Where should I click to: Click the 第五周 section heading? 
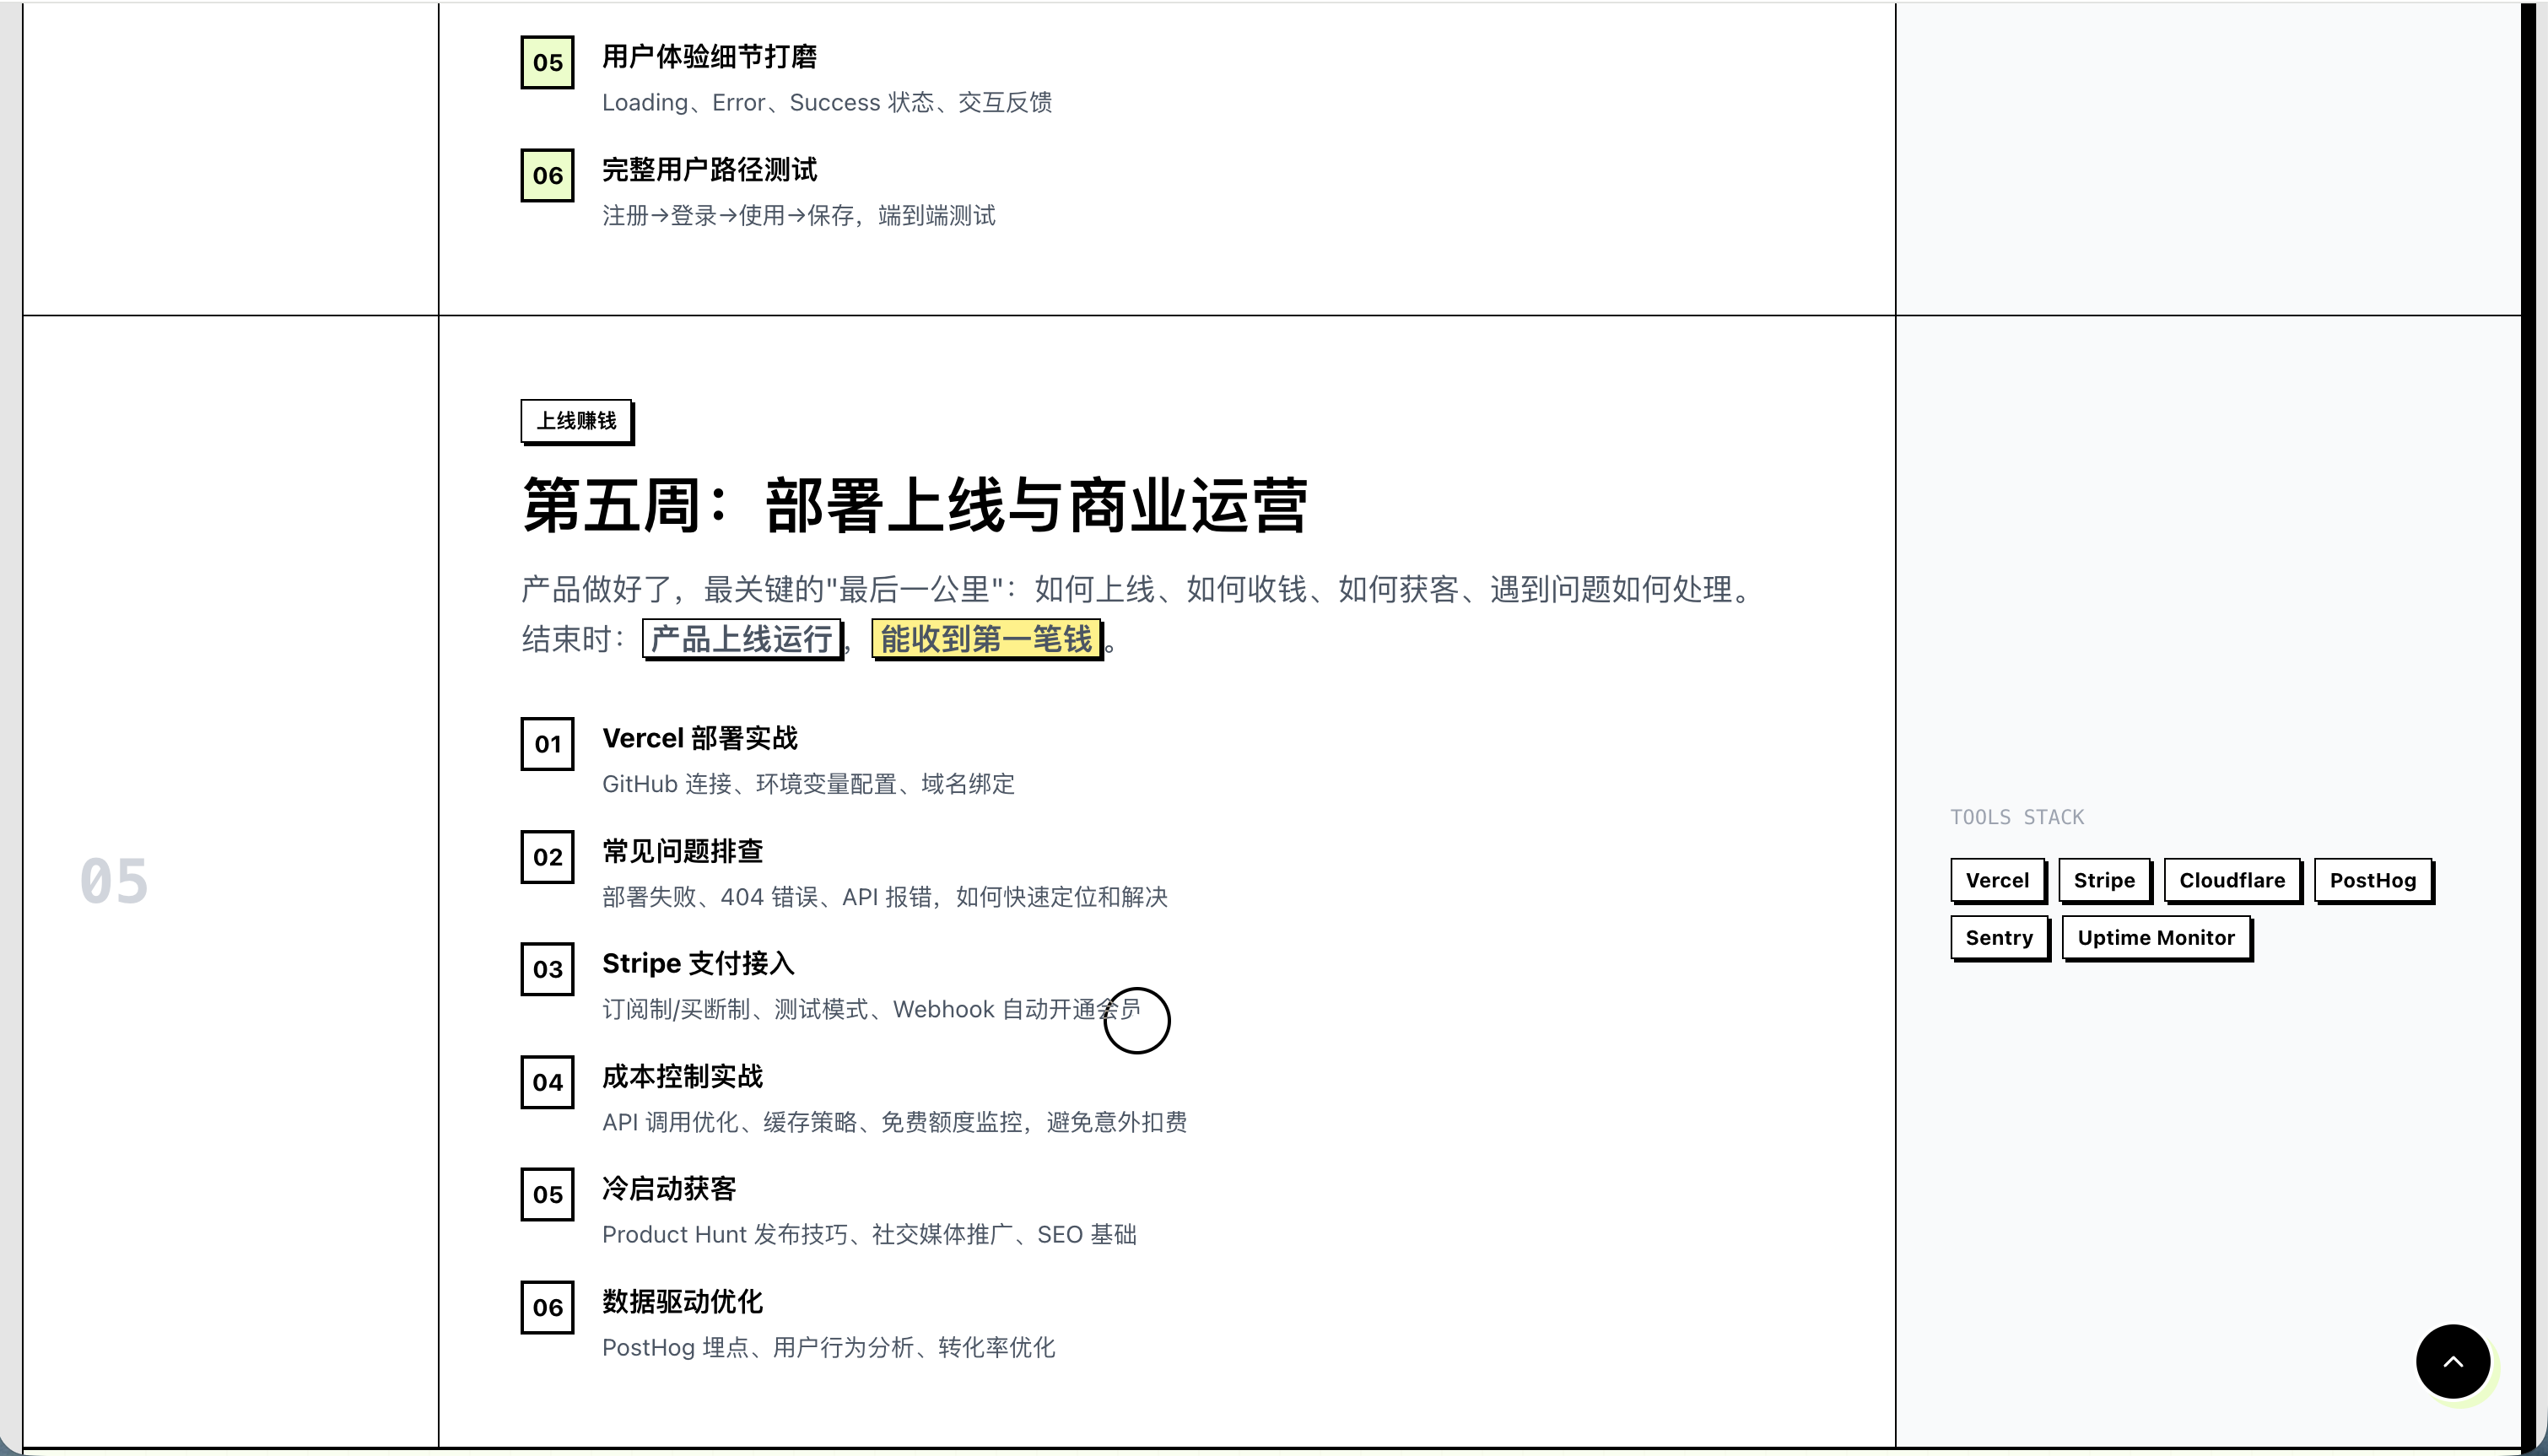pyautogui.click(x=914, y=506)
